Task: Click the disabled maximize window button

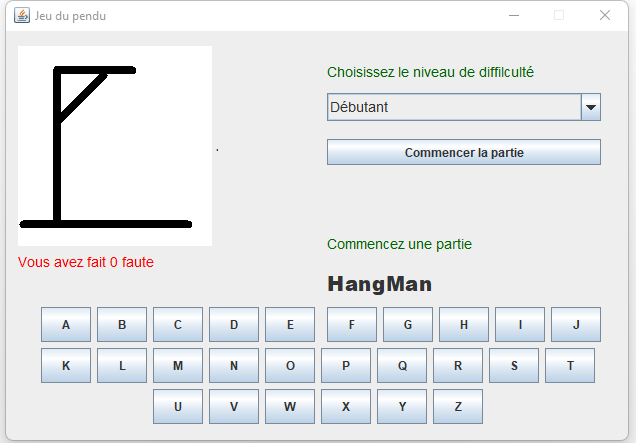Action: pyautogui.click(x=559, y=15)
